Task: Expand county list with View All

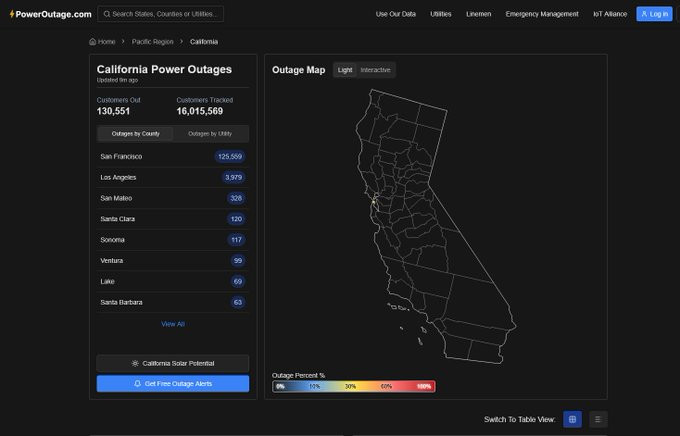Action: tap(173, 324)
